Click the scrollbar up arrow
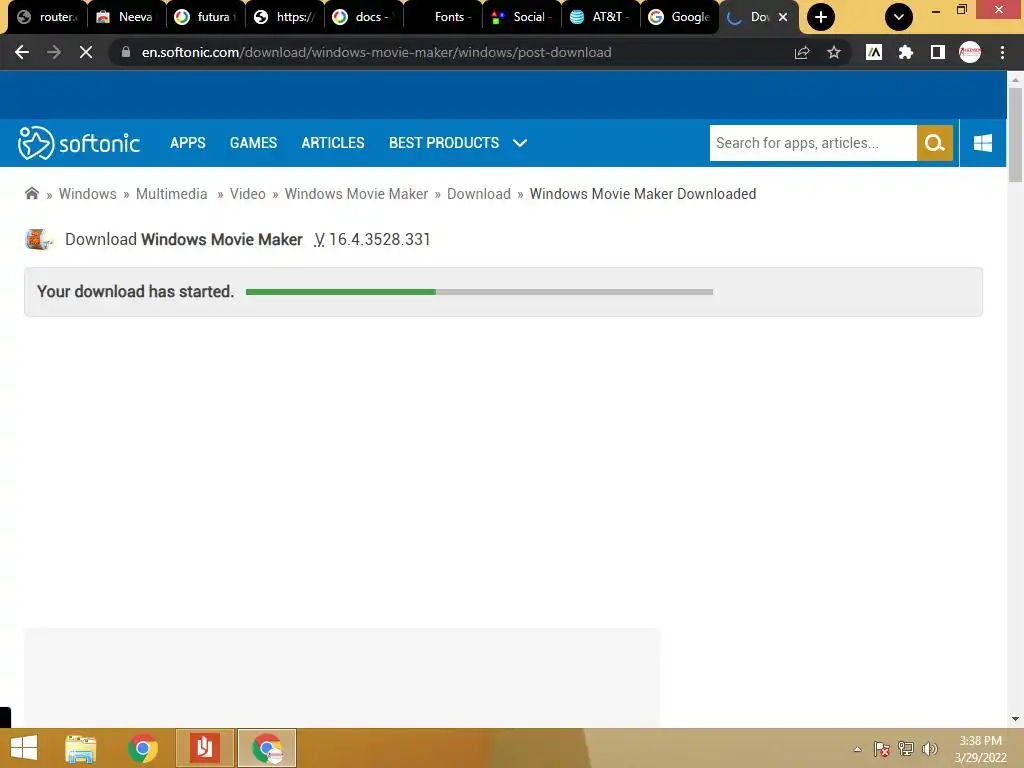The height and width of the screenshot is (768, 1024). pyautogui.click(x=1015, y=79)
